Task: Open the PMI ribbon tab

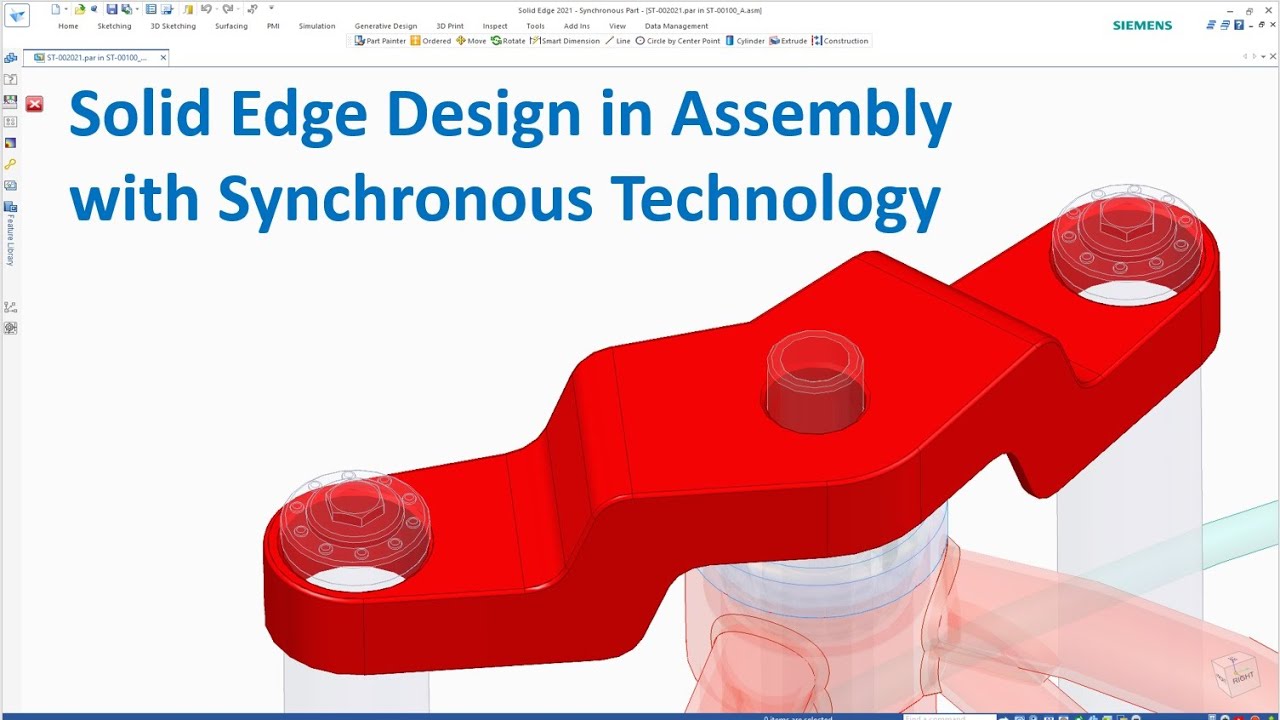Action: [273, 26]
